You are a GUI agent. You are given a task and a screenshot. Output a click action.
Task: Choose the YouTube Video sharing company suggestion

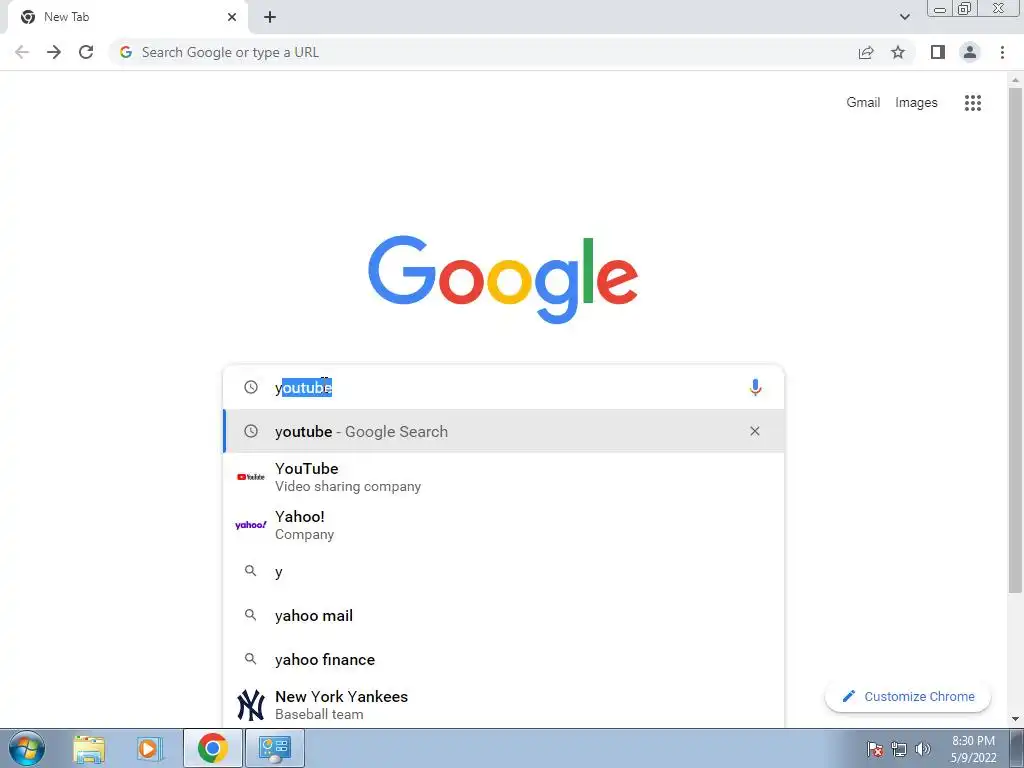pyautogui.click(x=503, y=477)
